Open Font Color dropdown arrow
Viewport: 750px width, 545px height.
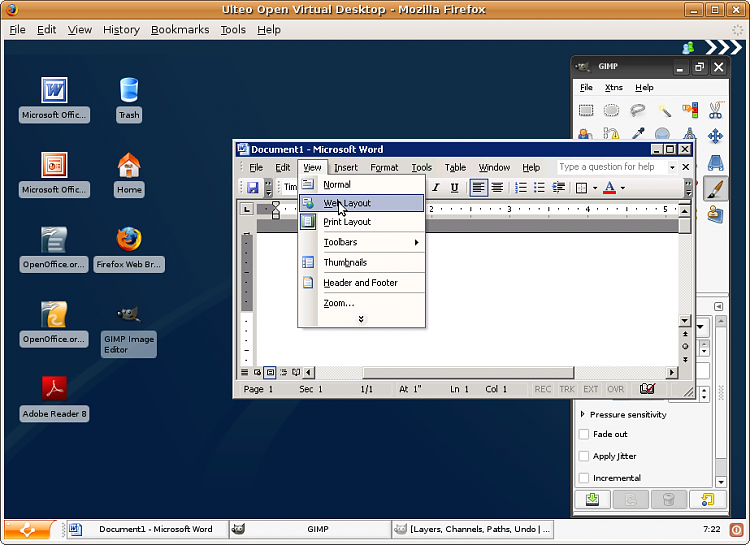623,188
